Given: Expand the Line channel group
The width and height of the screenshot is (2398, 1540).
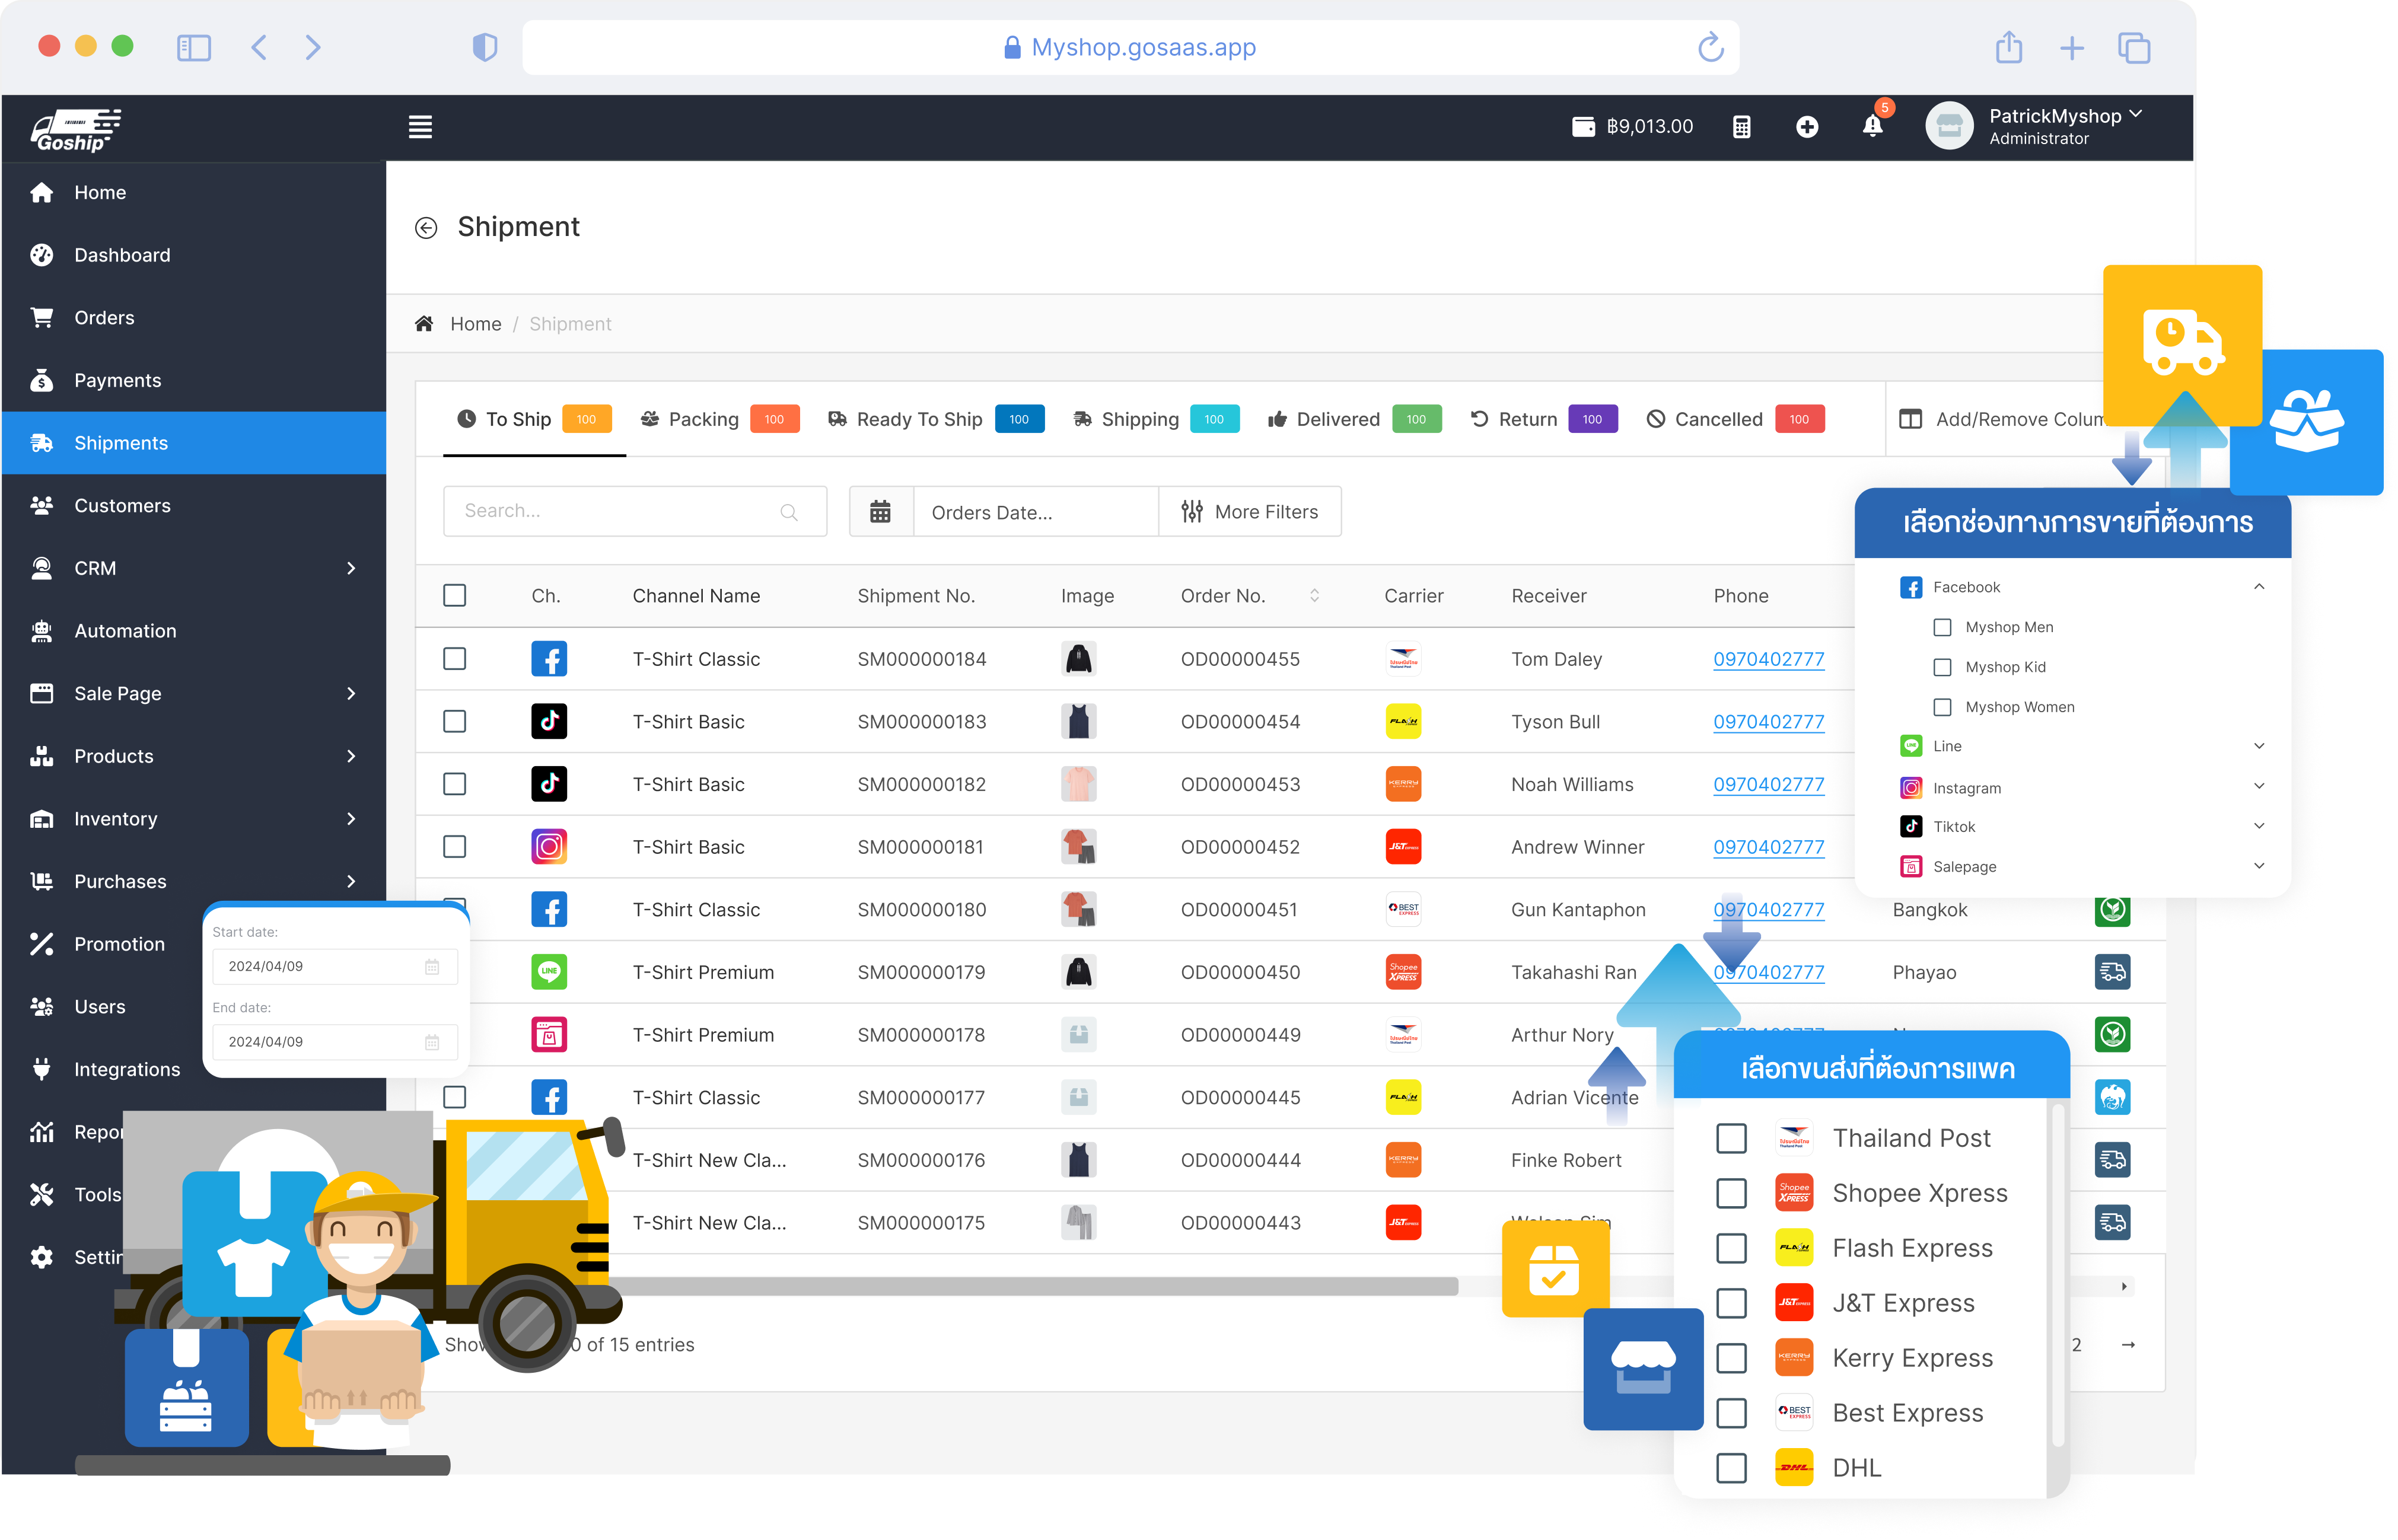Looking at the screenshot, I should (x=2258, y=746).
